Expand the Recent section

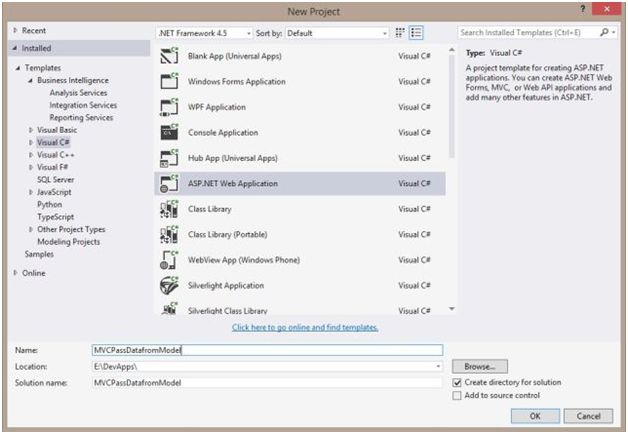(15, 30)
